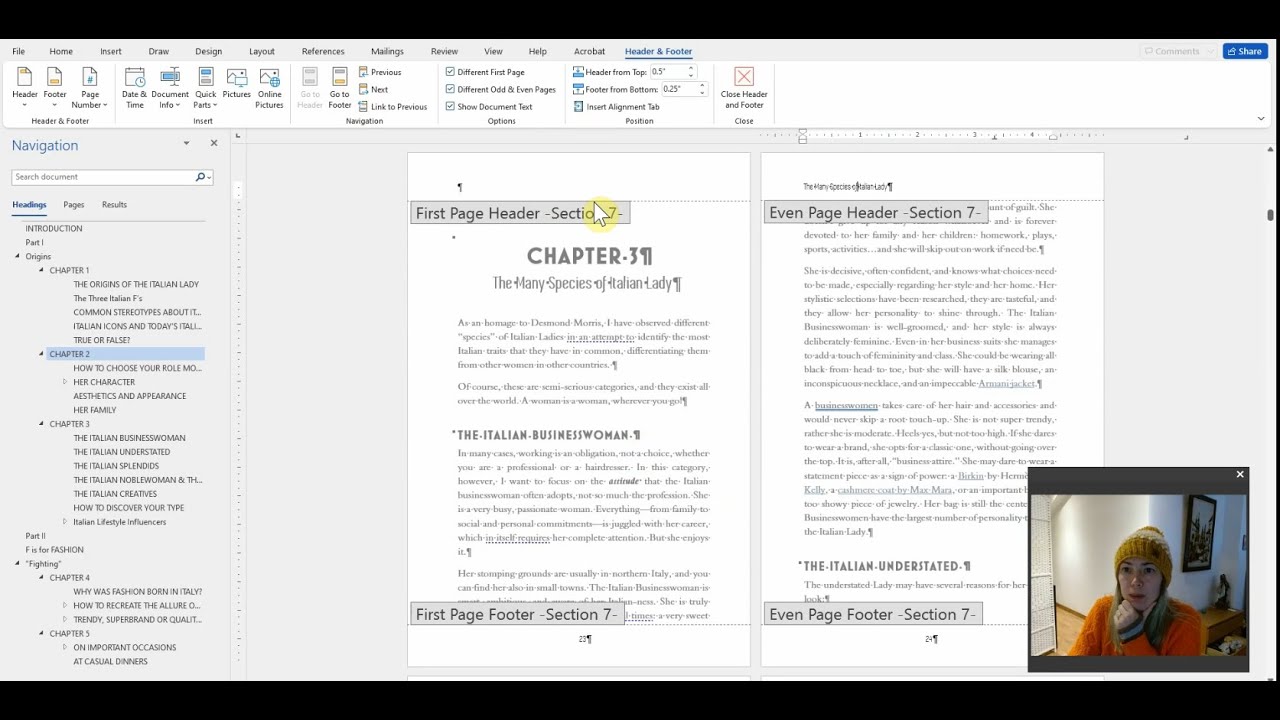The width and height of the screenshot is (1280, 720).
Task: Open the Footer gallery button
Action: [55, 88]
